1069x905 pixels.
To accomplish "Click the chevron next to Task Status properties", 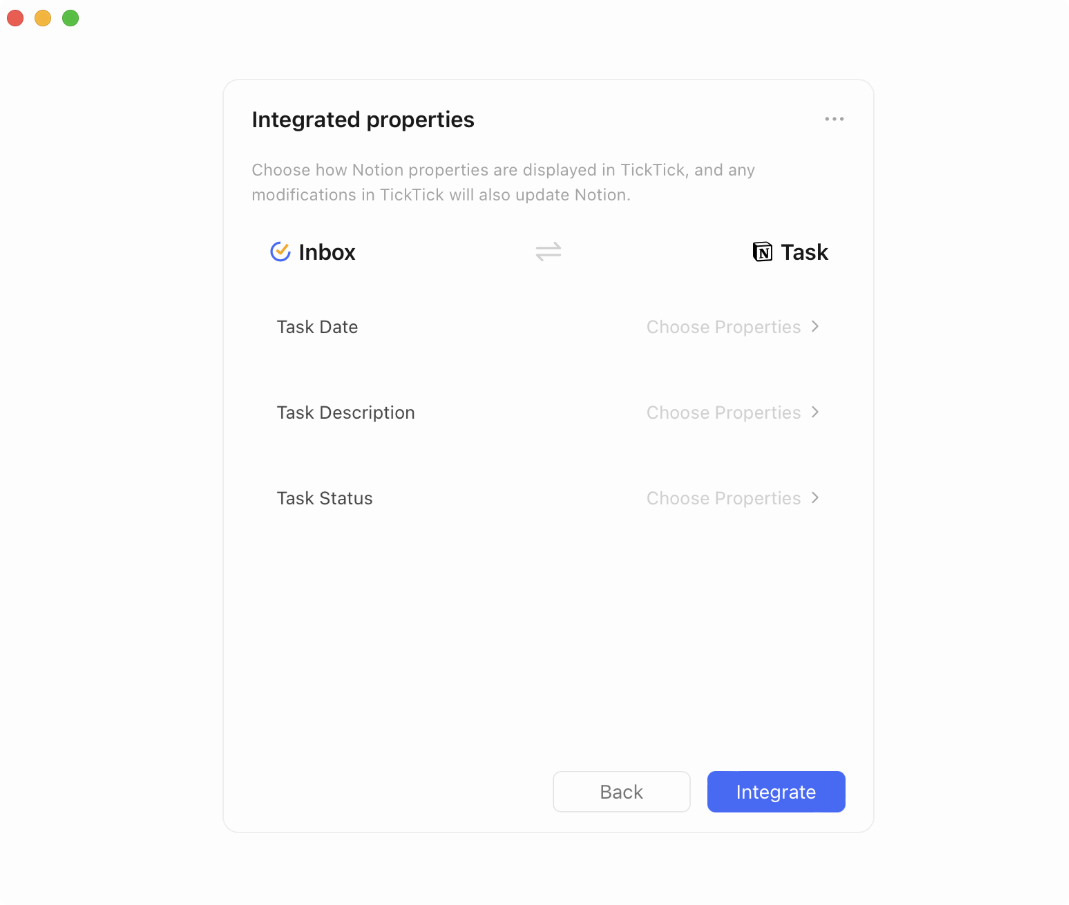I will pos(815,498).
